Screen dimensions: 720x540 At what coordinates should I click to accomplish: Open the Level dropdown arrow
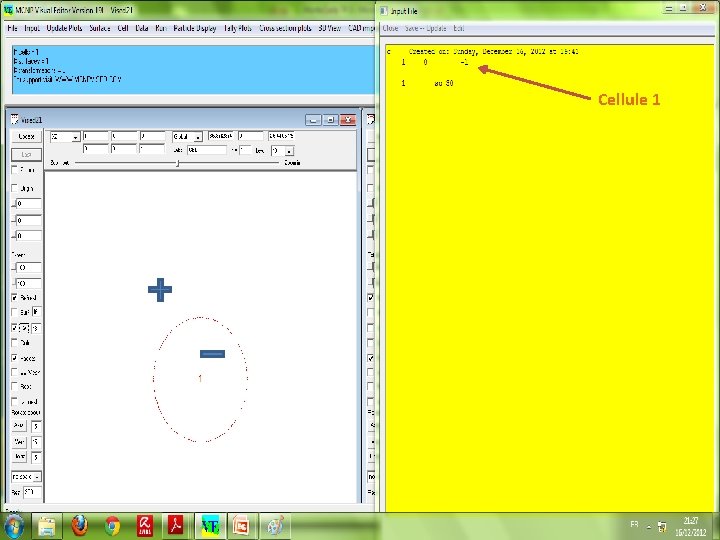(289, 151)
